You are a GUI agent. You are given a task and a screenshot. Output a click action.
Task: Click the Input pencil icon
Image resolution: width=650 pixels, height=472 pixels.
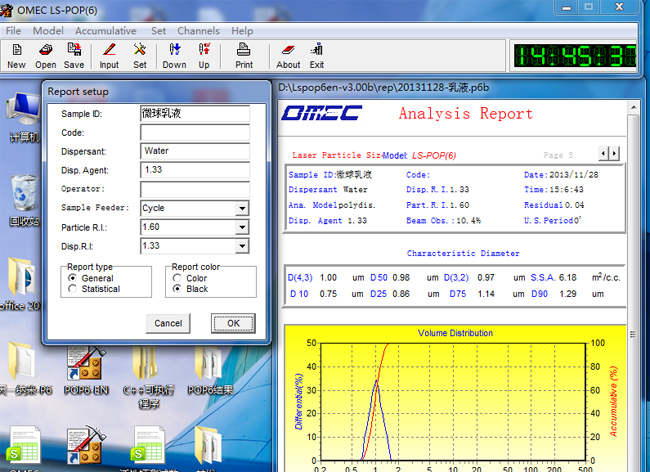tap(109, 56)
